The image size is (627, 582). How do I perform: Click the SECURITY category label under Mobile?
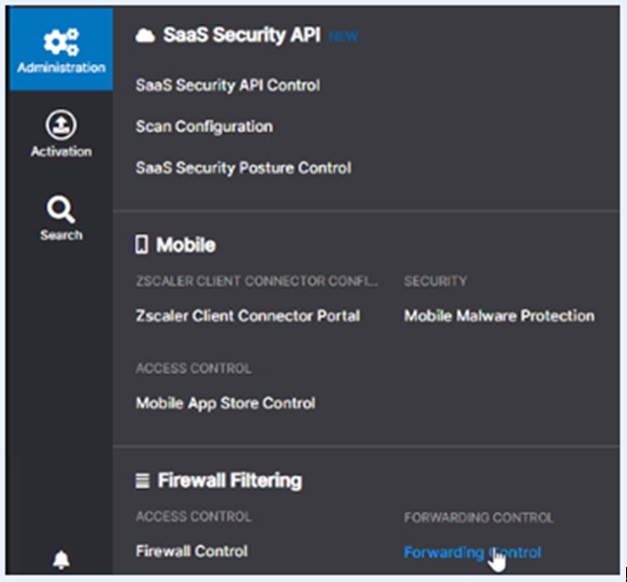click(x=435, y=282)
